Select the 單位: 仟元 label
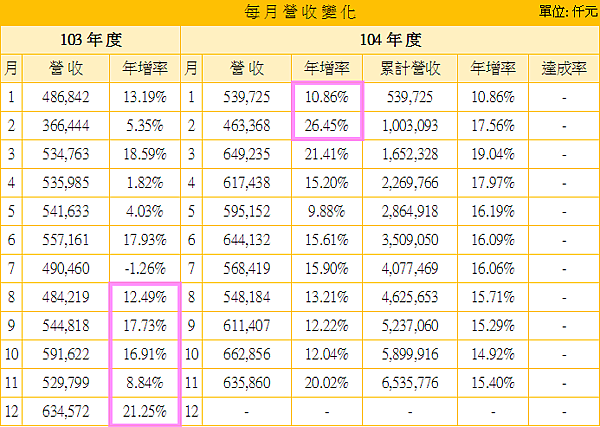The width and height of the screenshot is (600, 427). 569,12
